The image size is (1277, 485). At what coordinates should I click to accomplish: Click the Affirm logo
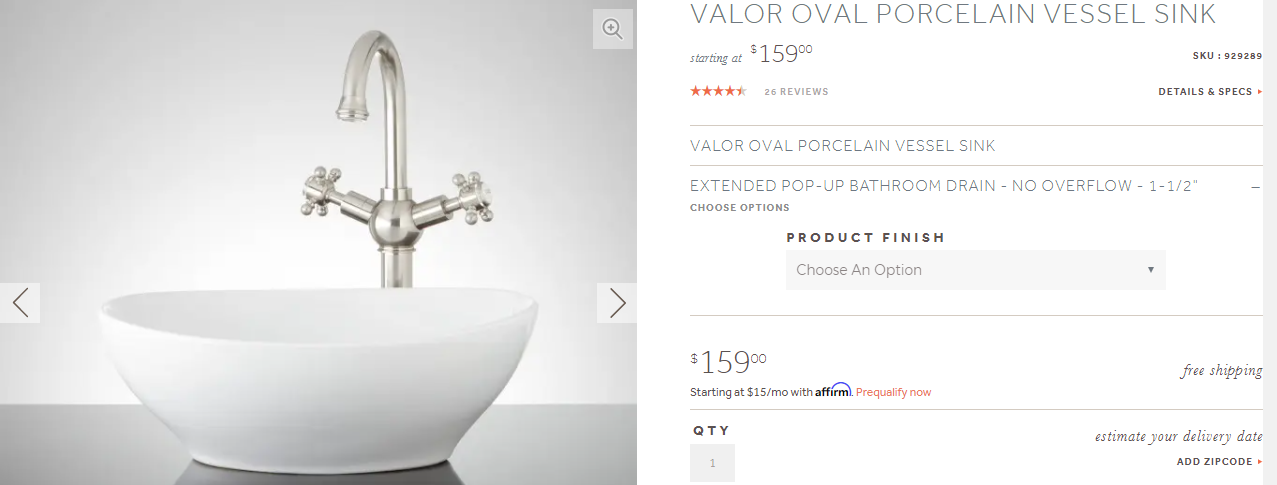point(833,390)
